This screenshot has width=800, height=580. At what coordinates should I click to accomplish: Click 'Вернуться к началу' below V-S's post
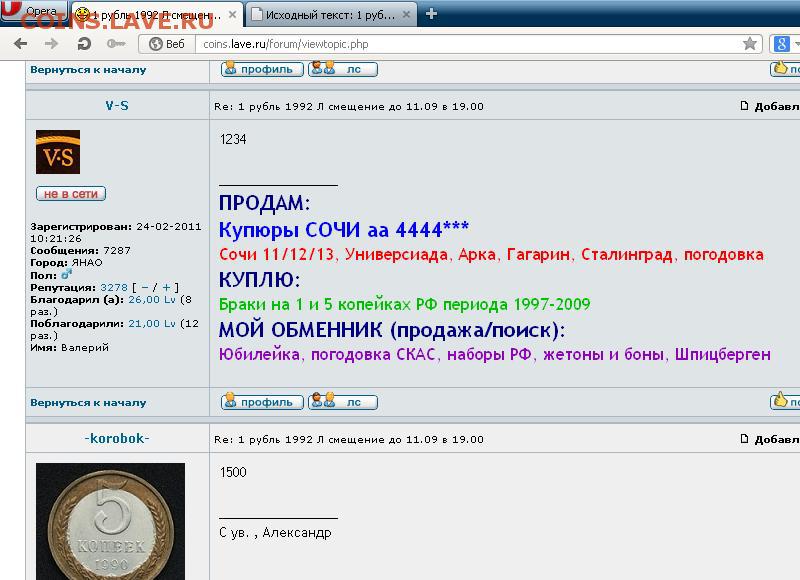point(88,403)
